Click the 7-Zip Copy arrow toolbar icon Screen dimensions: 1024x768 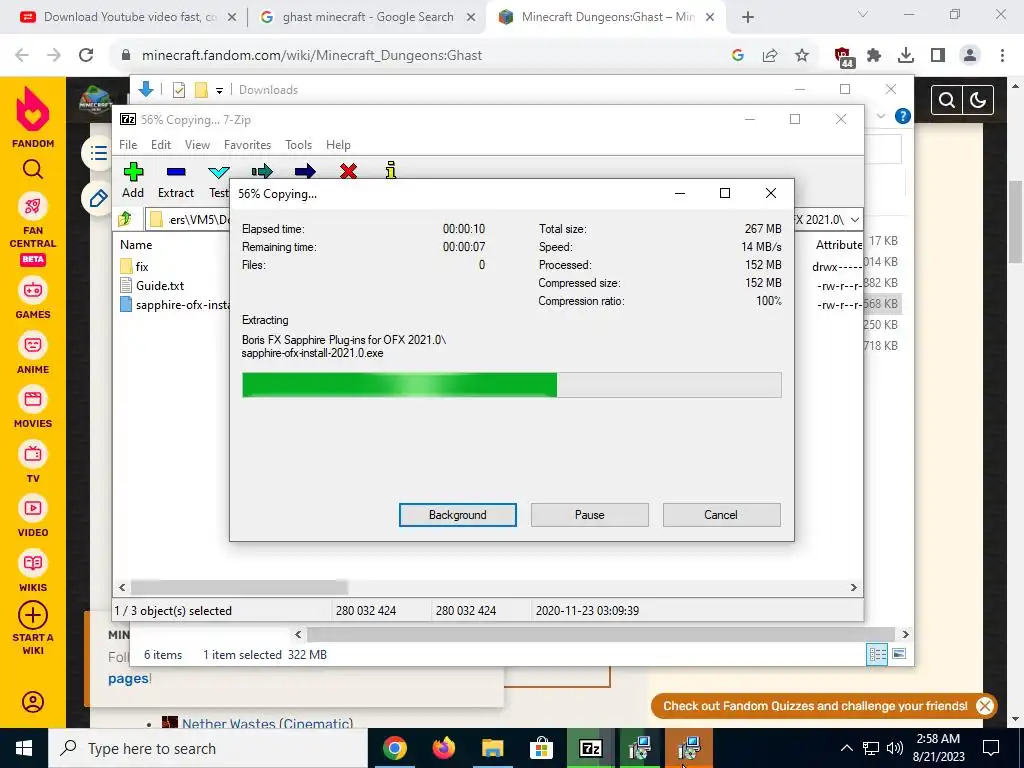tap(262, 171)
